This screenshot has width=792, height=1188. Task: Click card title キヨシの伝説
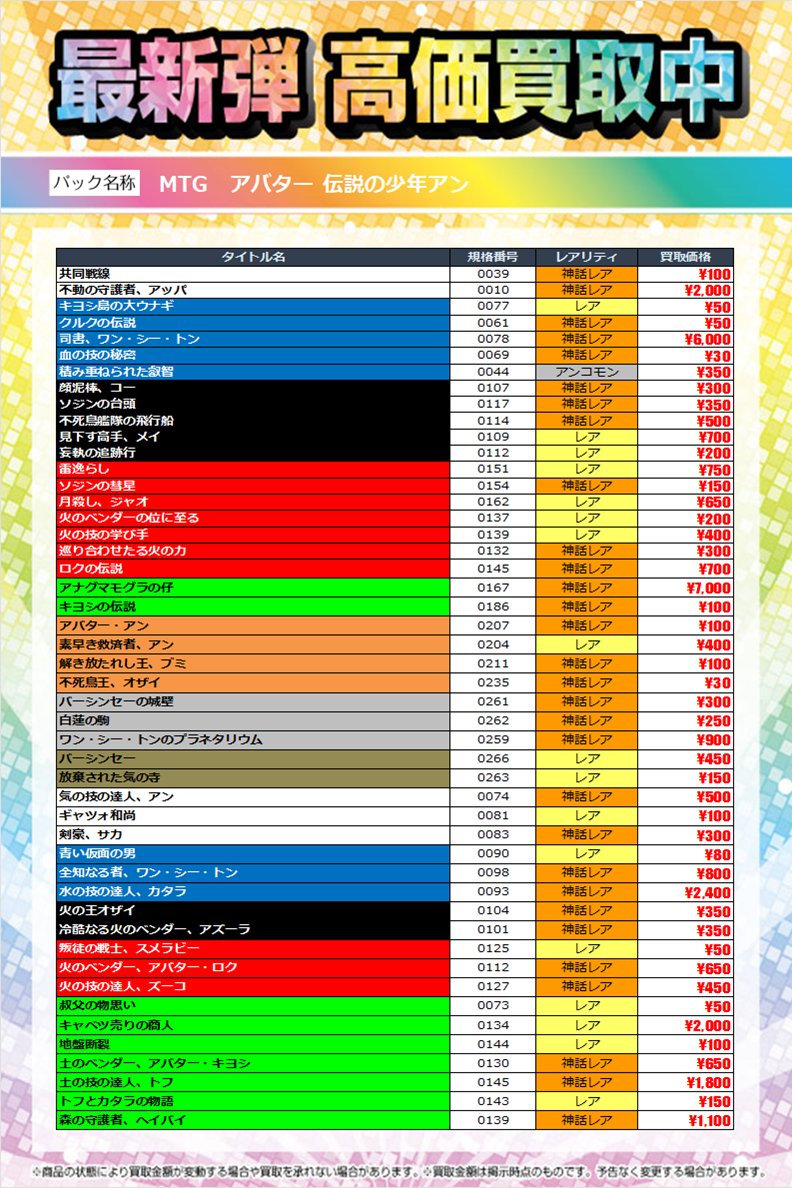click(98, 606)
